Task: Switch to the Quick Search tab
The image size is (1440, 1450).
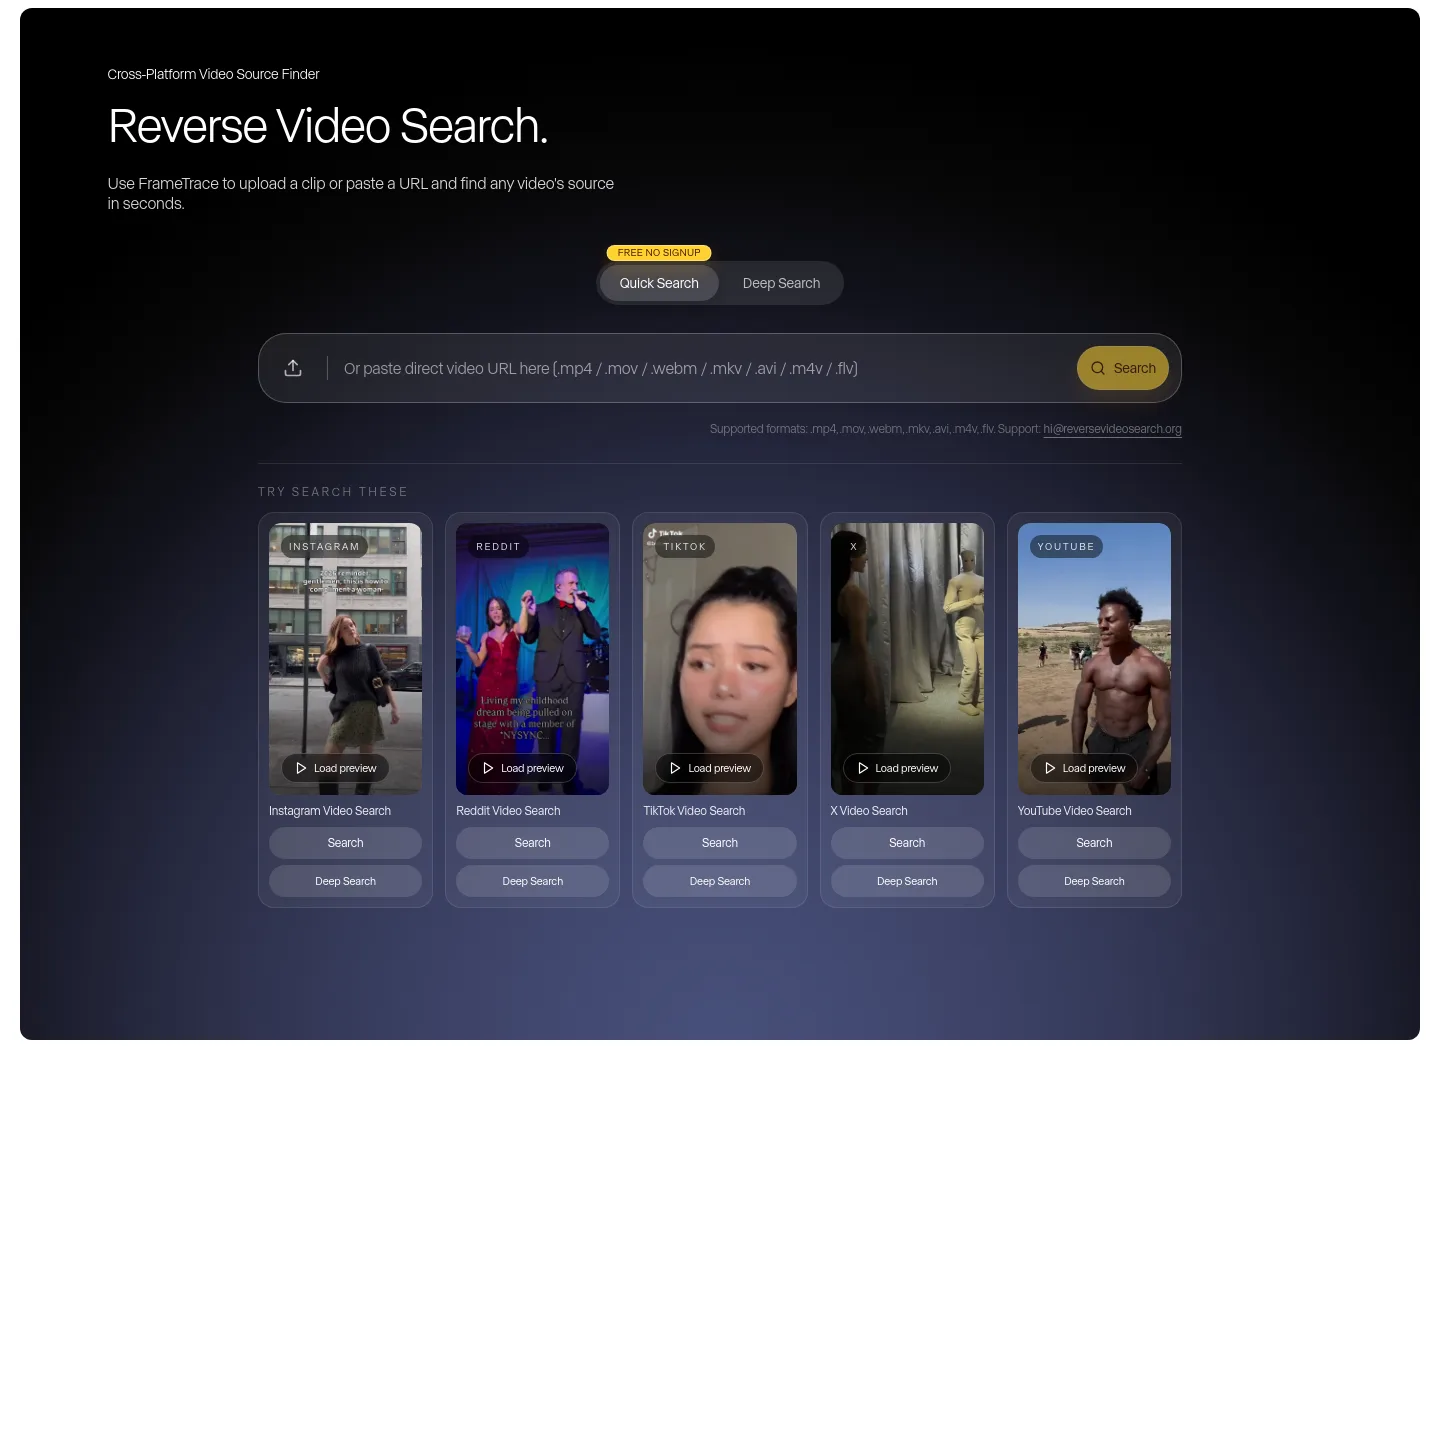Action: coord(659,283)
